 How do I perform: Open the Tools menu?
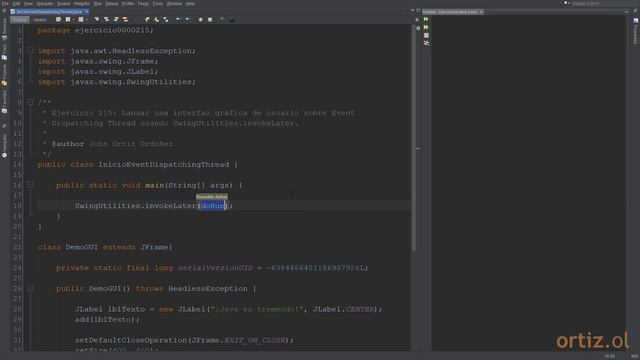click(x=158, y=3)
